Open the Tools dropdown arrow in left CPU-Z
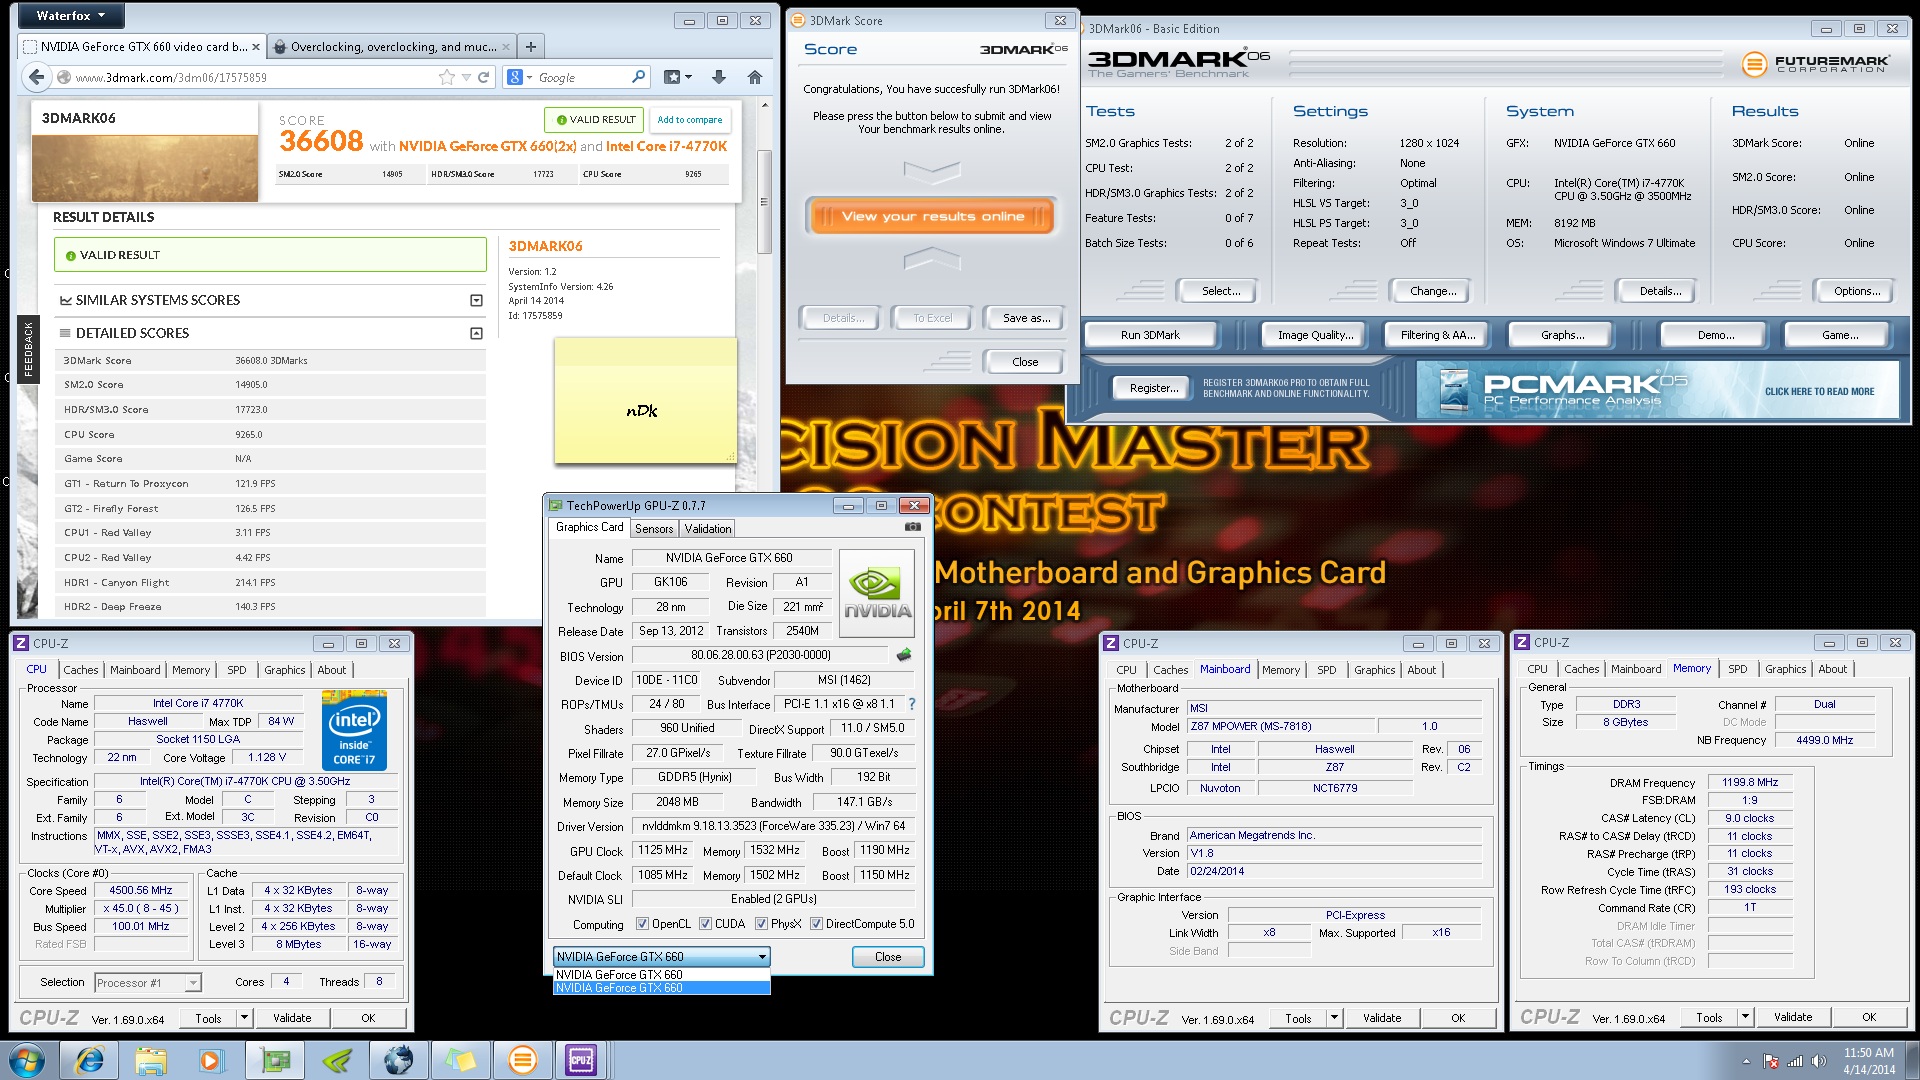Screen dimensions: 1920x1080 click(x=243, y=1018)
